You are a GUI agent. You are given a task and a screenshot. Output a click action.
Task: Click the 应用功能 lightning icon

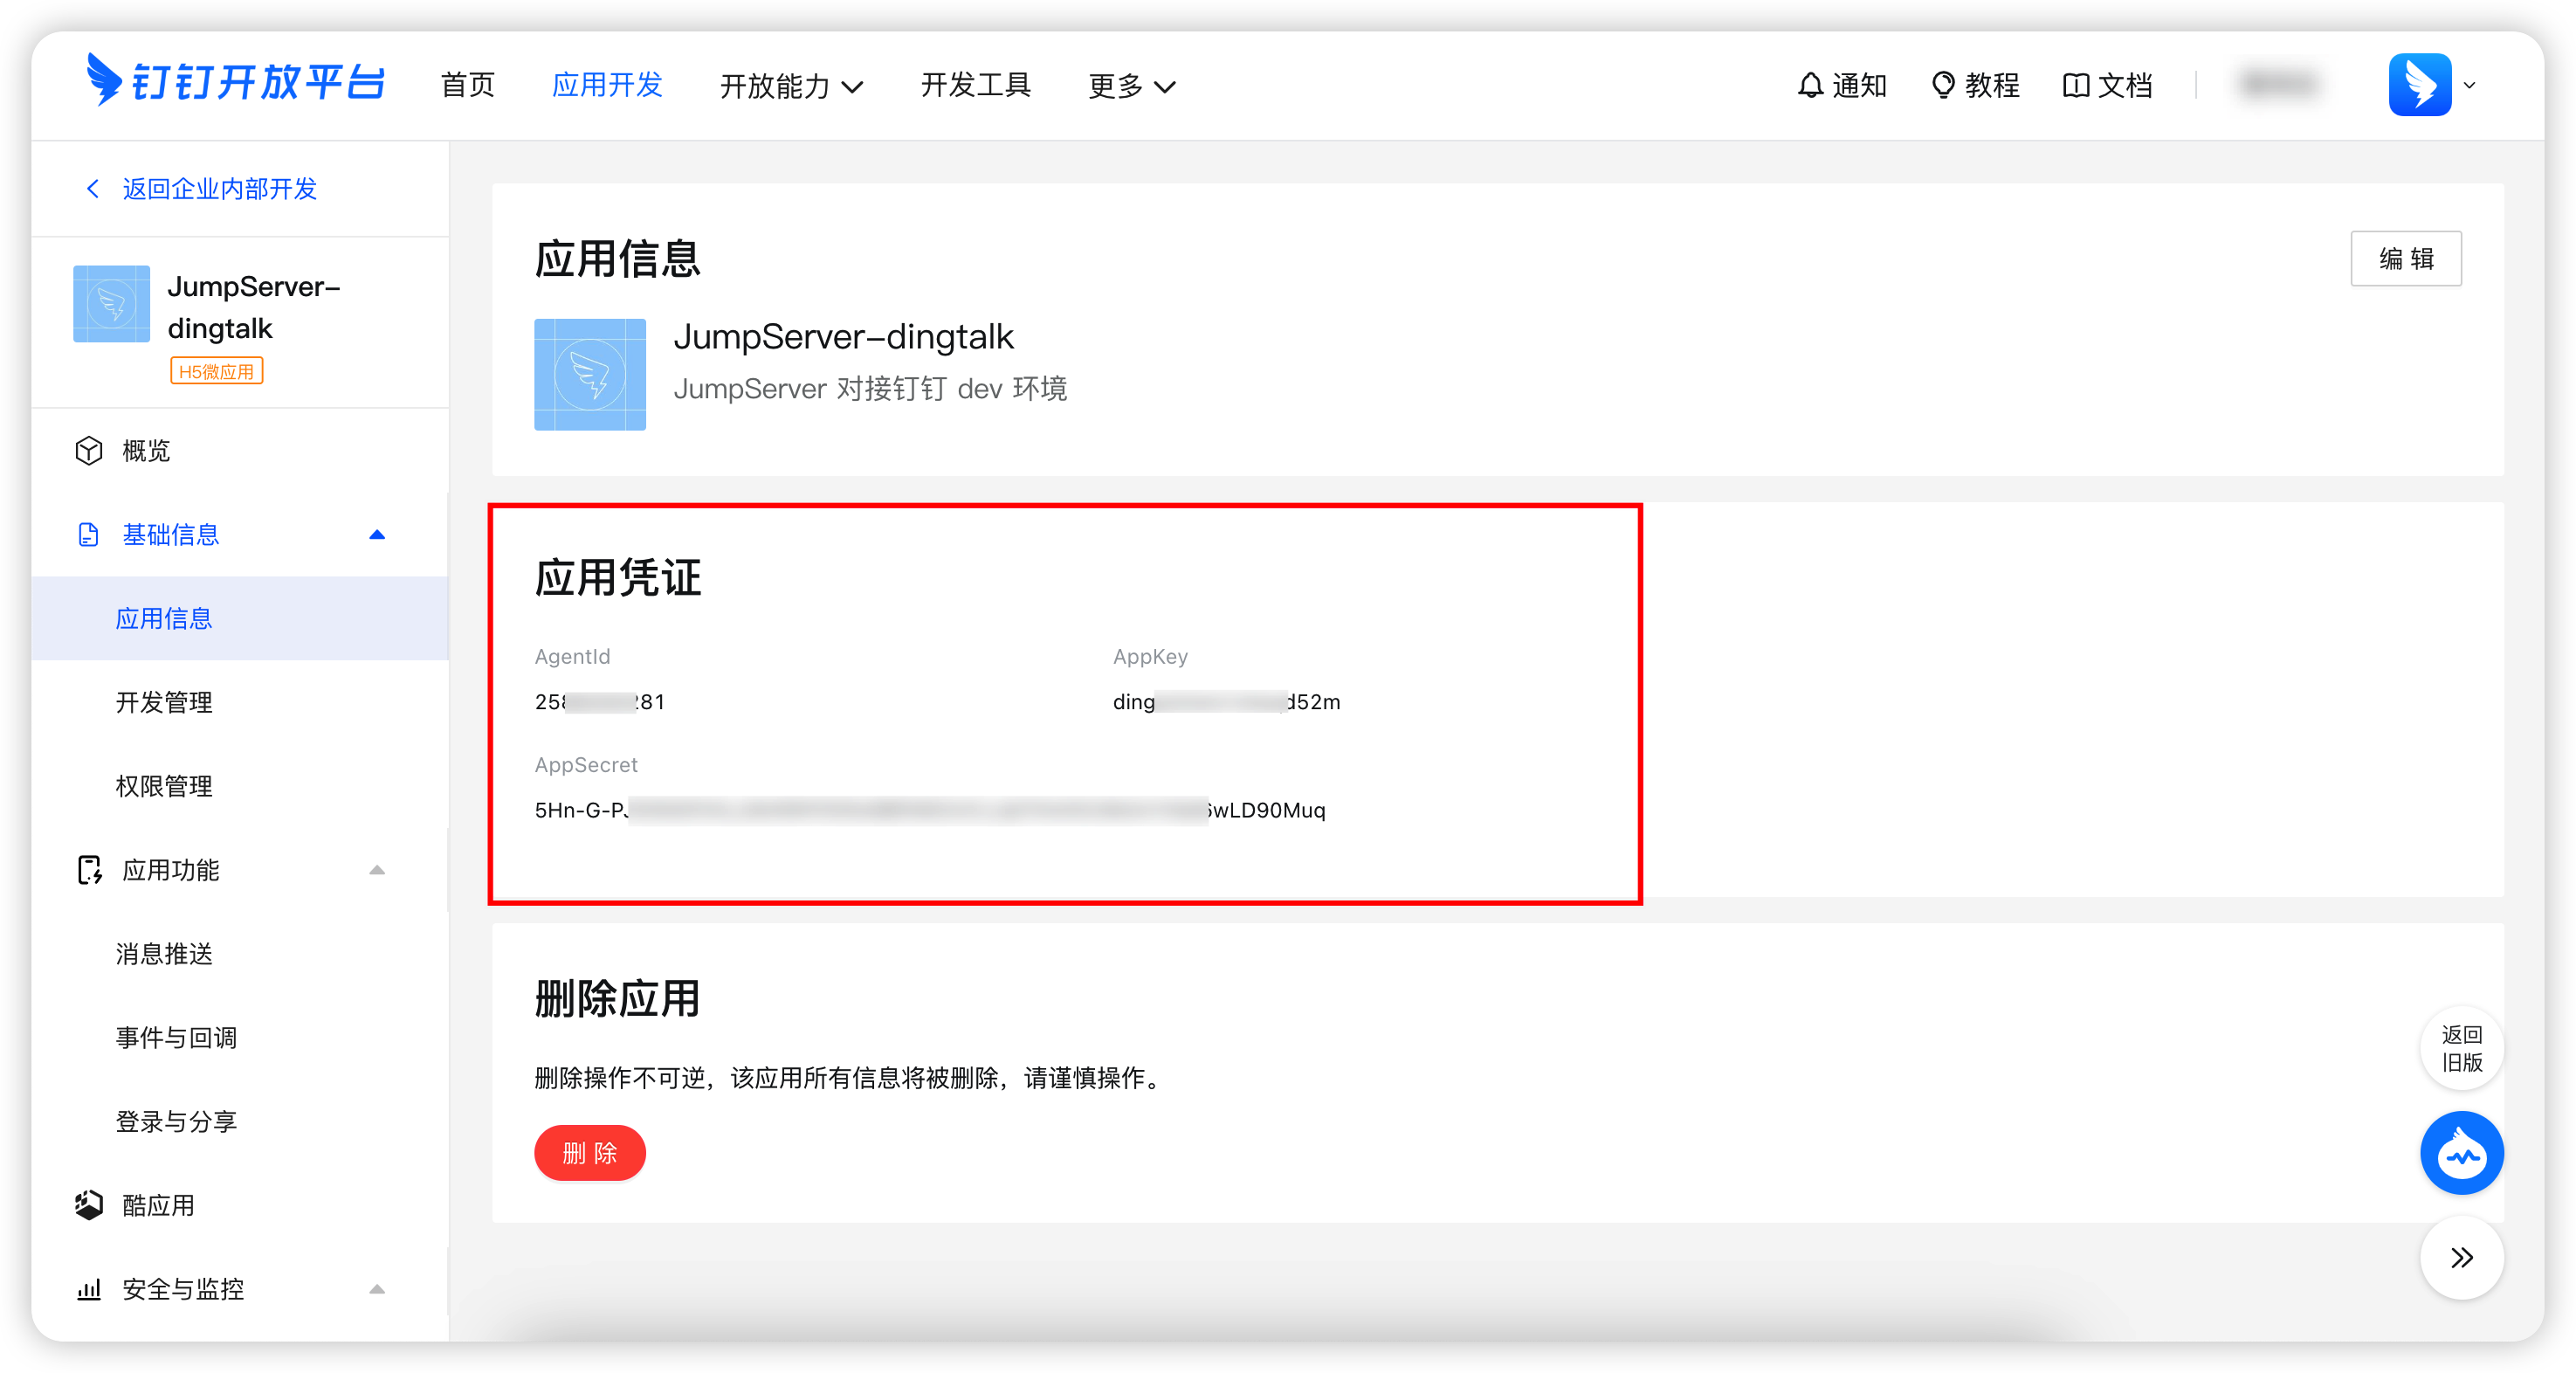[89, 870]
